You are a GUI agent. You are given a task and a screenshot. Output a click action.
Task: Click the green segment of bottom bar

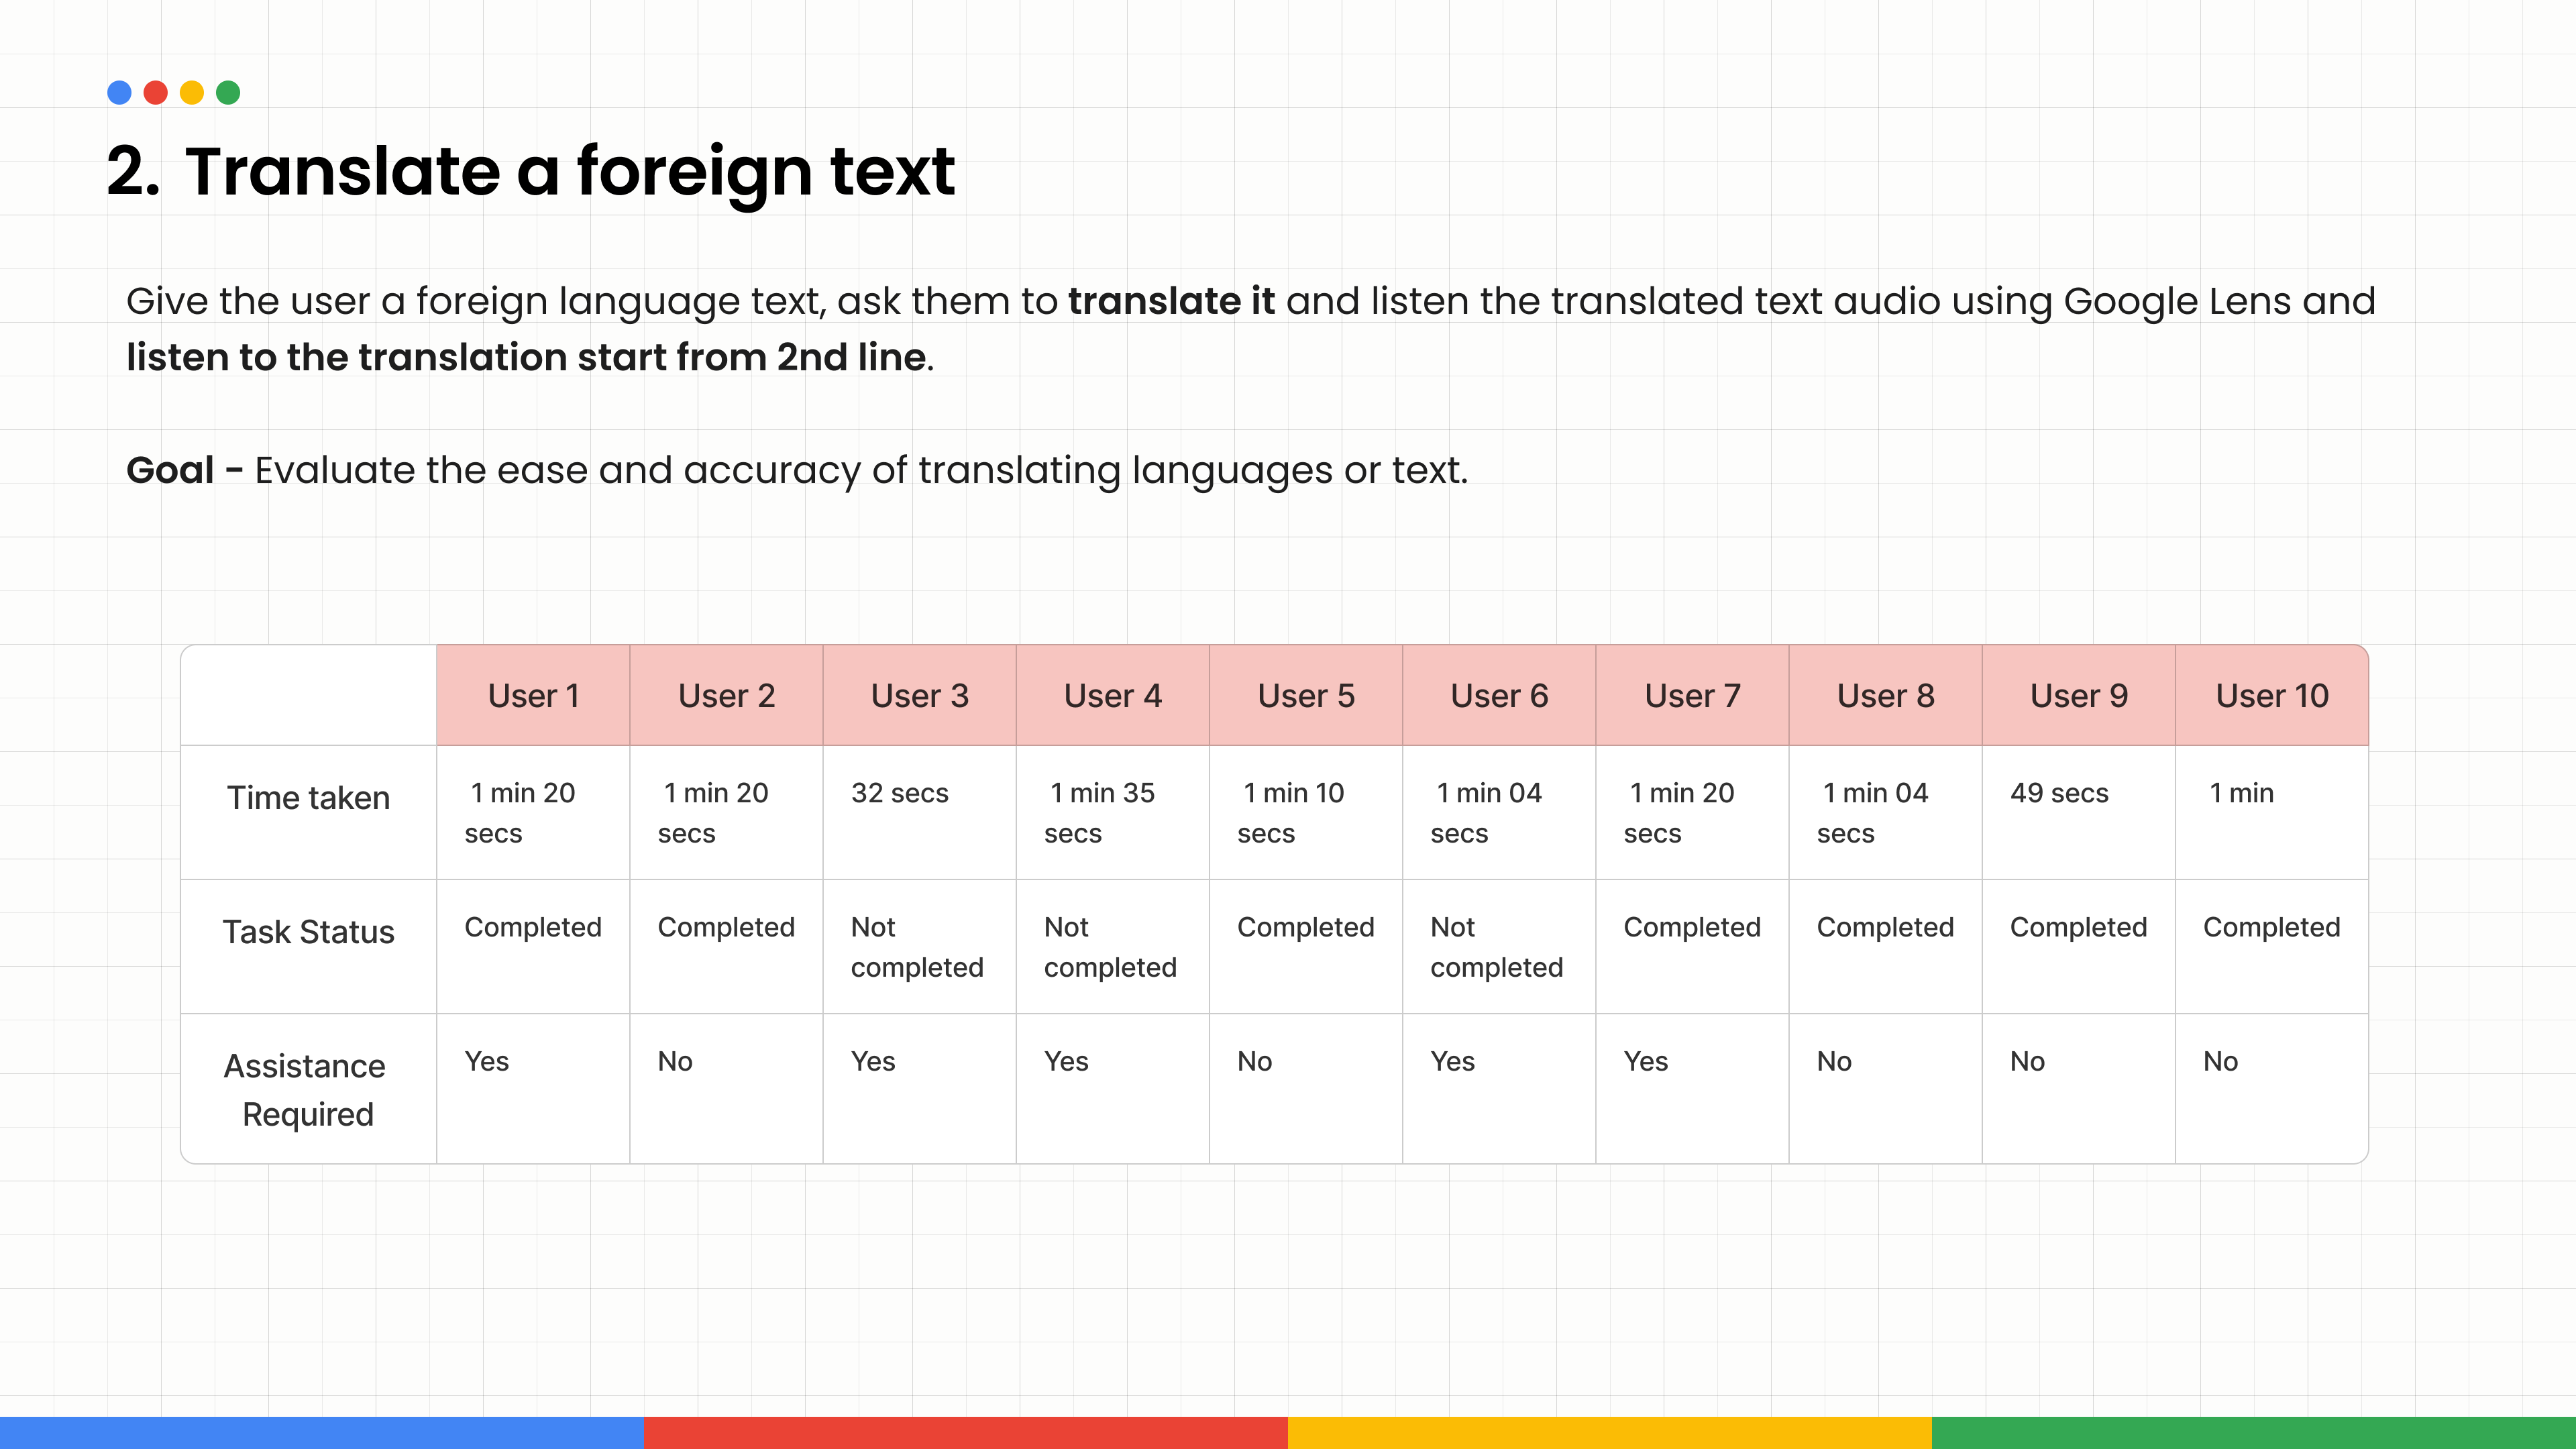tap(2253, 1432)
